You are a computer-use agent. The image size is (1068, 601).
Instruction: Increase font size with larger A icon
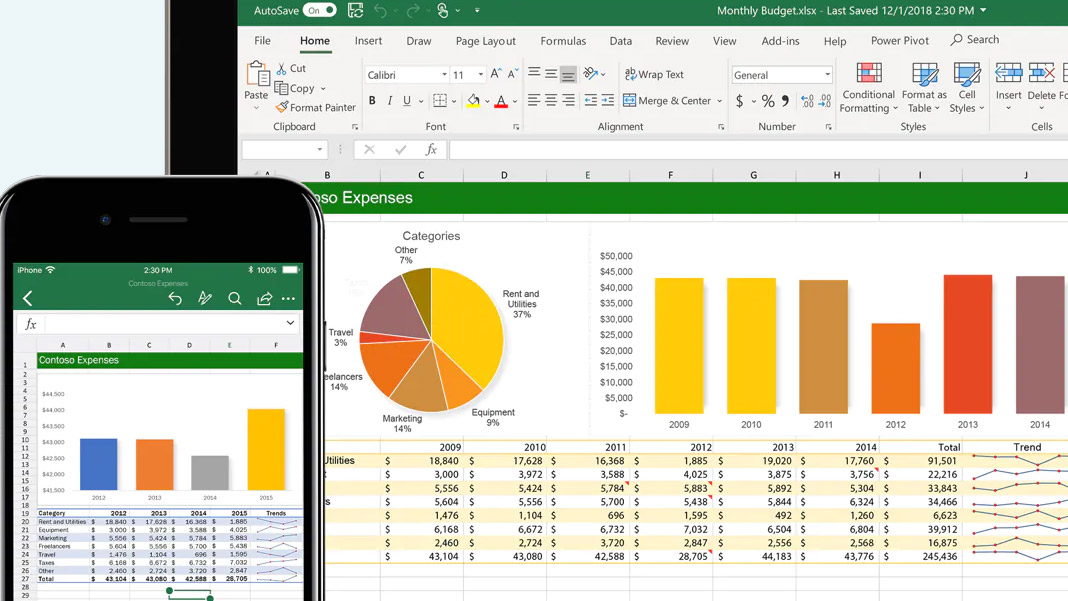[496, 74]
